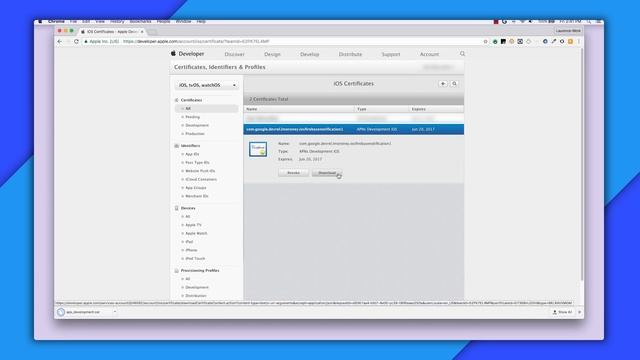
Task: Select the iOS Certificates browser tab
Action: (x=112, y=31)
